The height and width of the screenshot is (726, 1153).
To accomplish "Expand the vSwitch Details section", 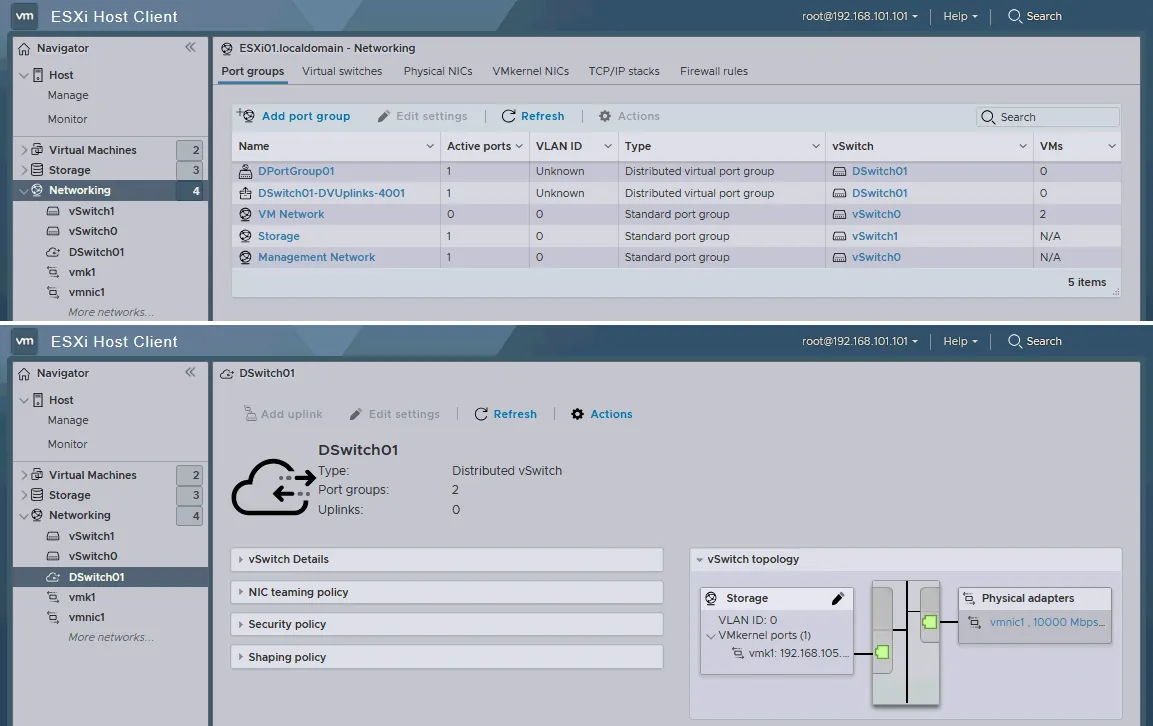I will pyautogui.click(x=446, y=559).
